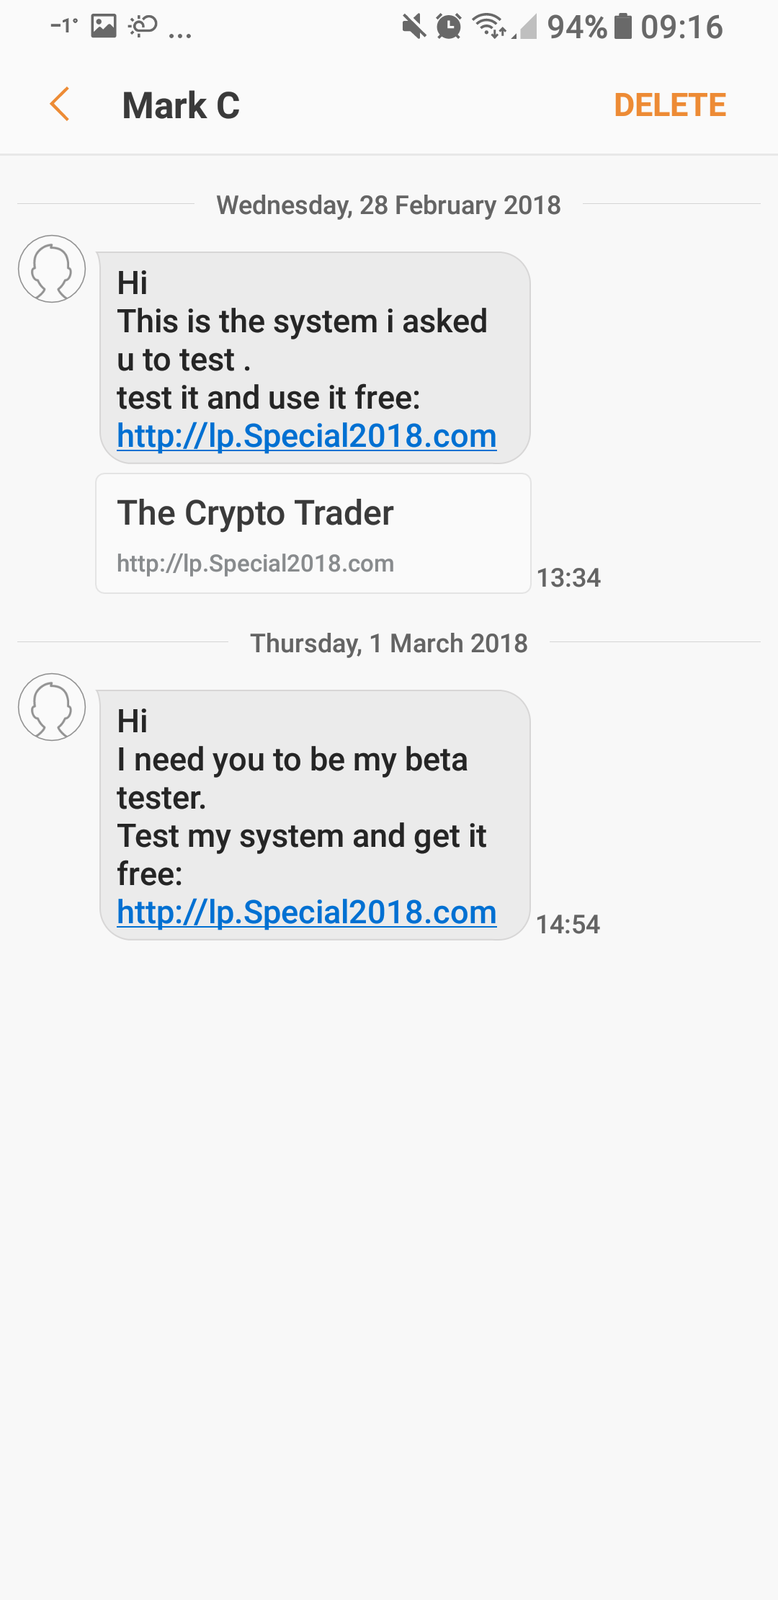This screenshot has height=1600, width=778.
Task: Tap the battery icon showing 94%
Action: (x=622, y=26)
